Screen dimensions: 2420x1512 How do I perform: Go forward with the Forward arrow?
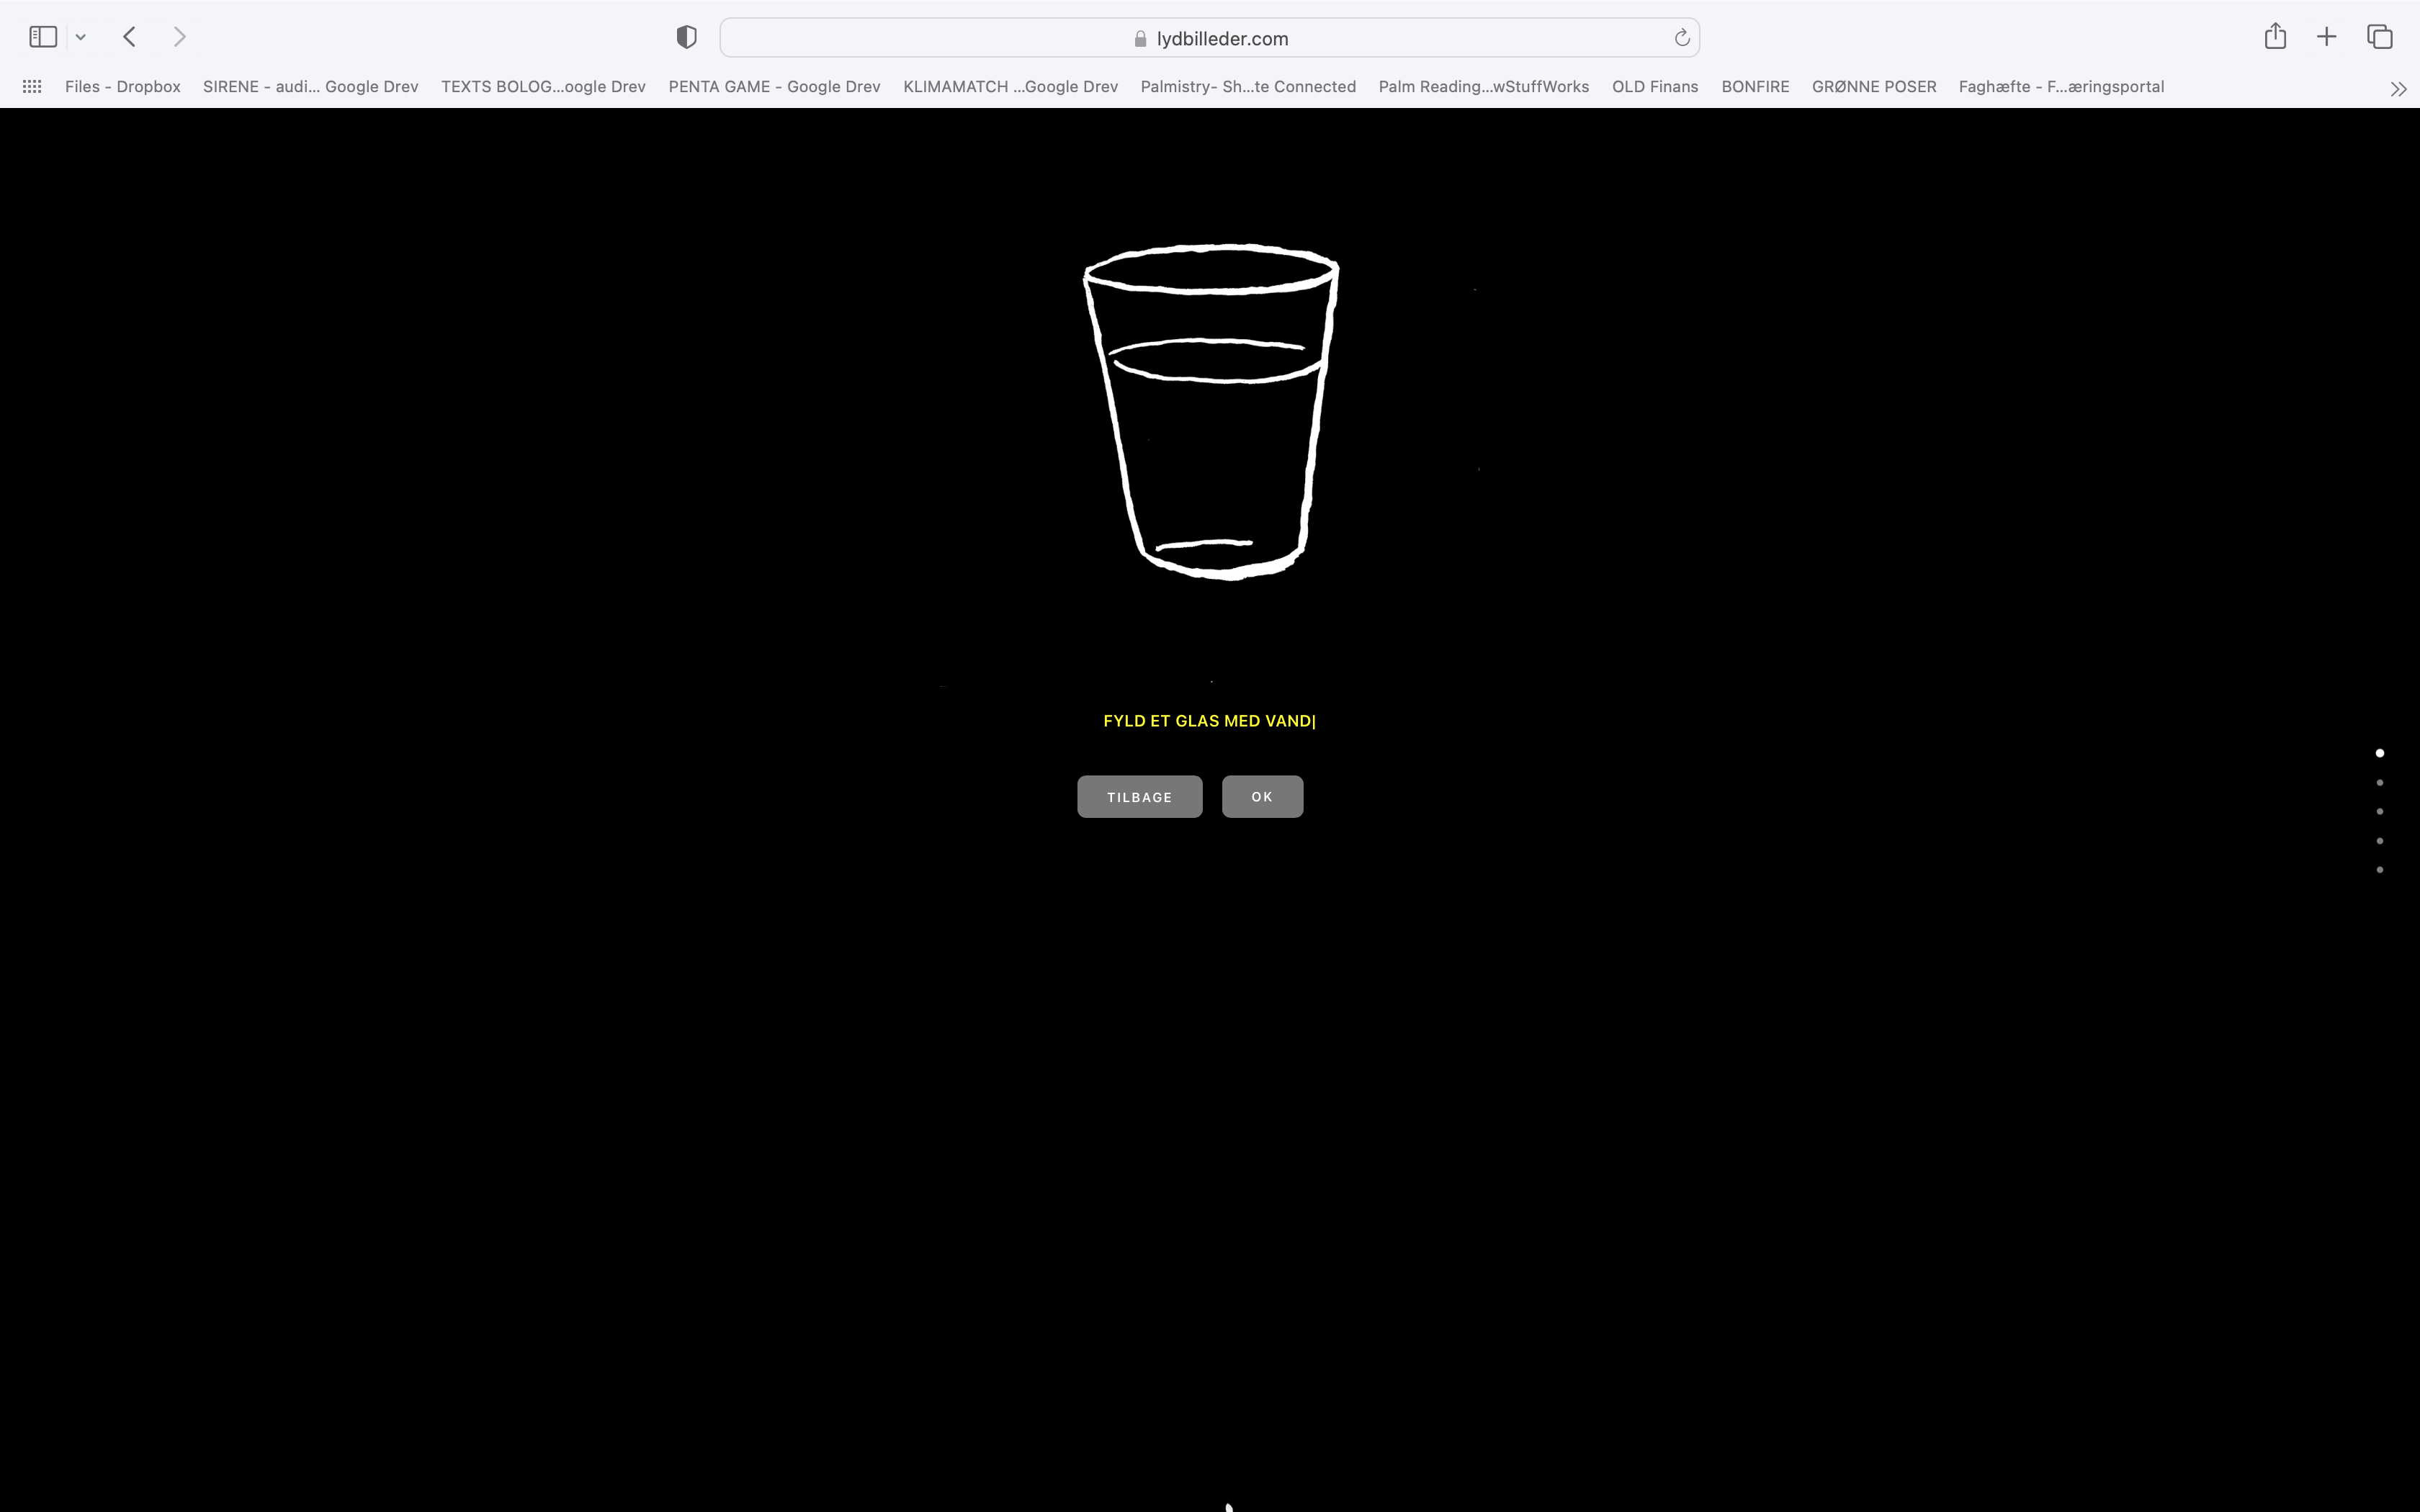pyautogui.click(x=179, y=37)
